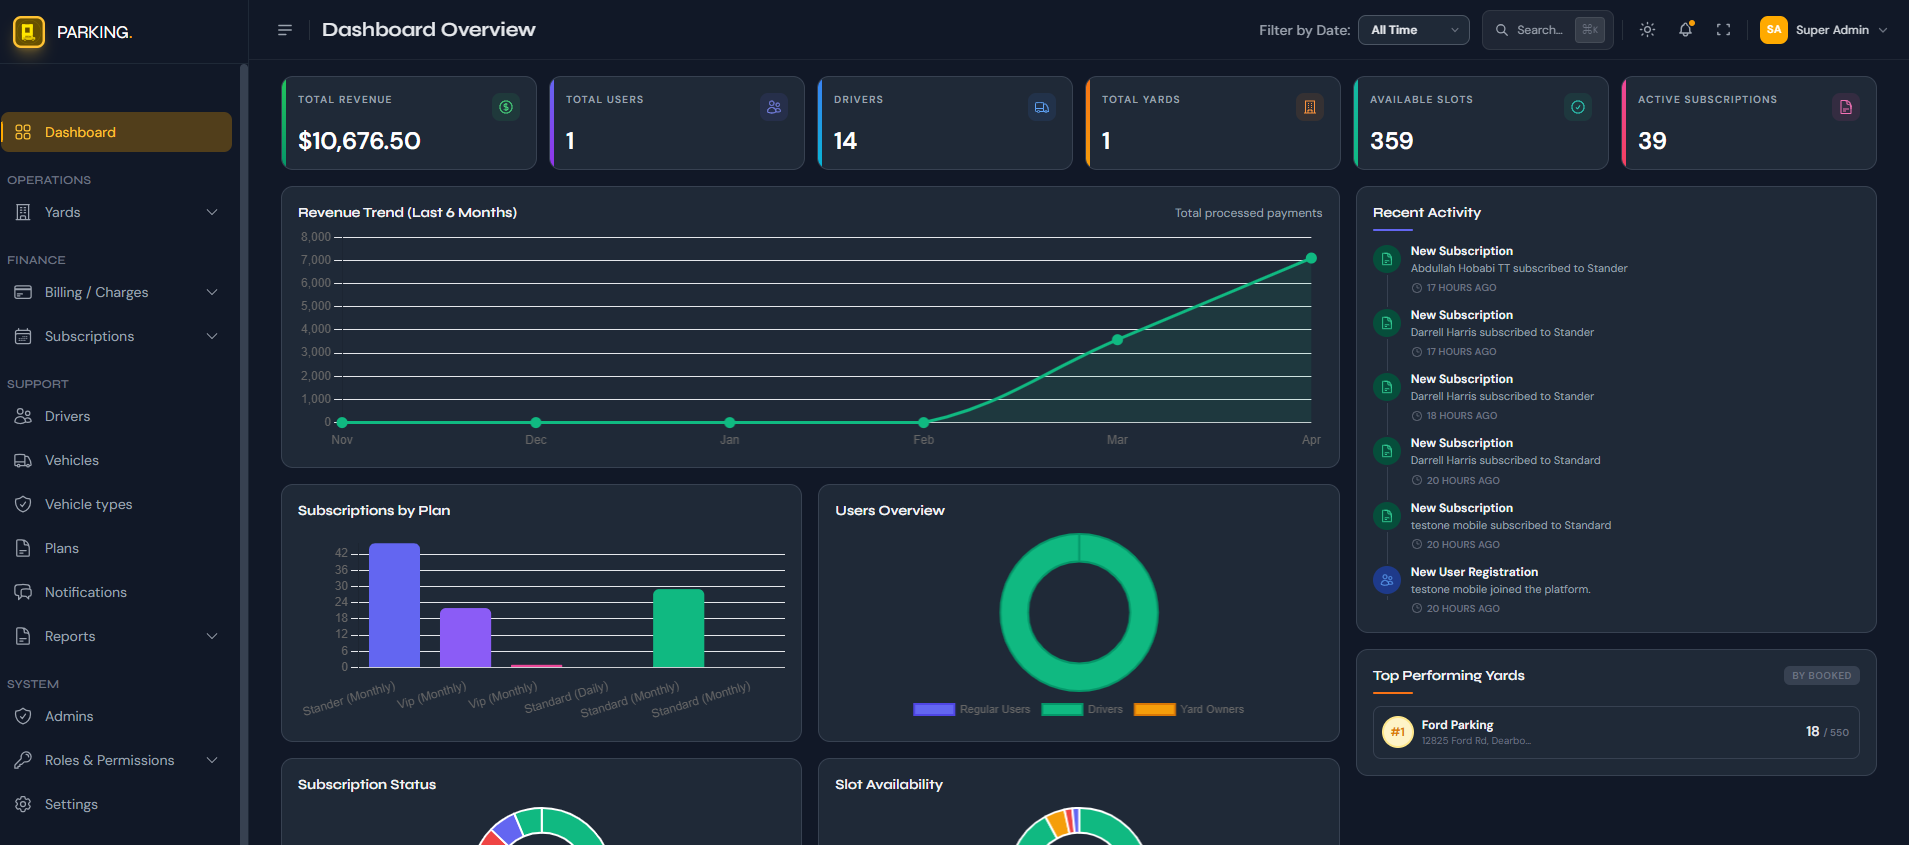Open the Admins page from sidebar
Viewport: 1909px width, 845px height.
tap(117, 716)
